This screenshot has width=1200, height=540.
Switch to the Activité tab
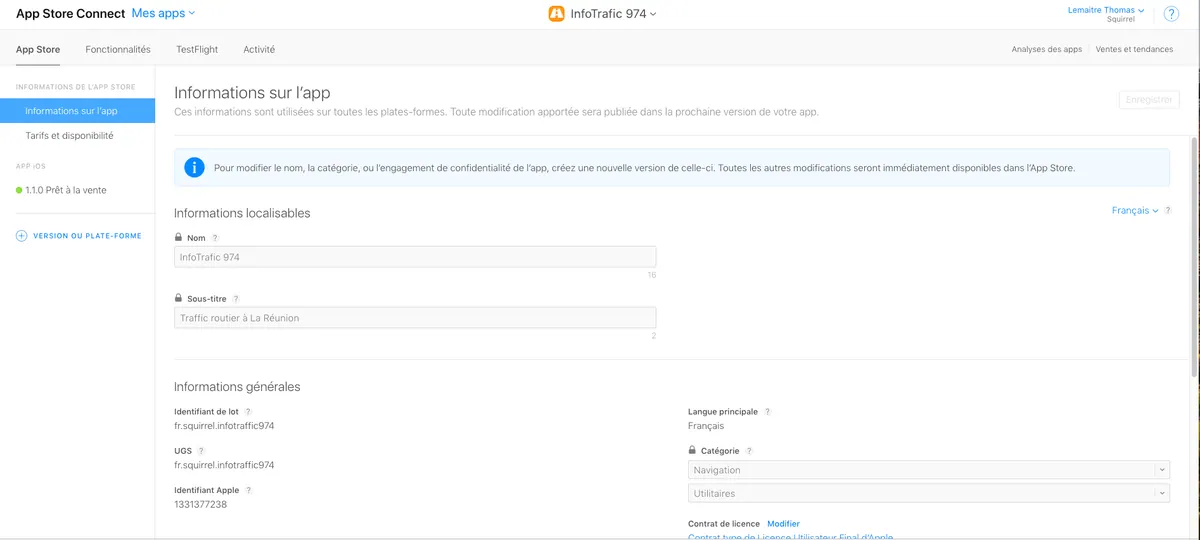[x=259, y=49]
